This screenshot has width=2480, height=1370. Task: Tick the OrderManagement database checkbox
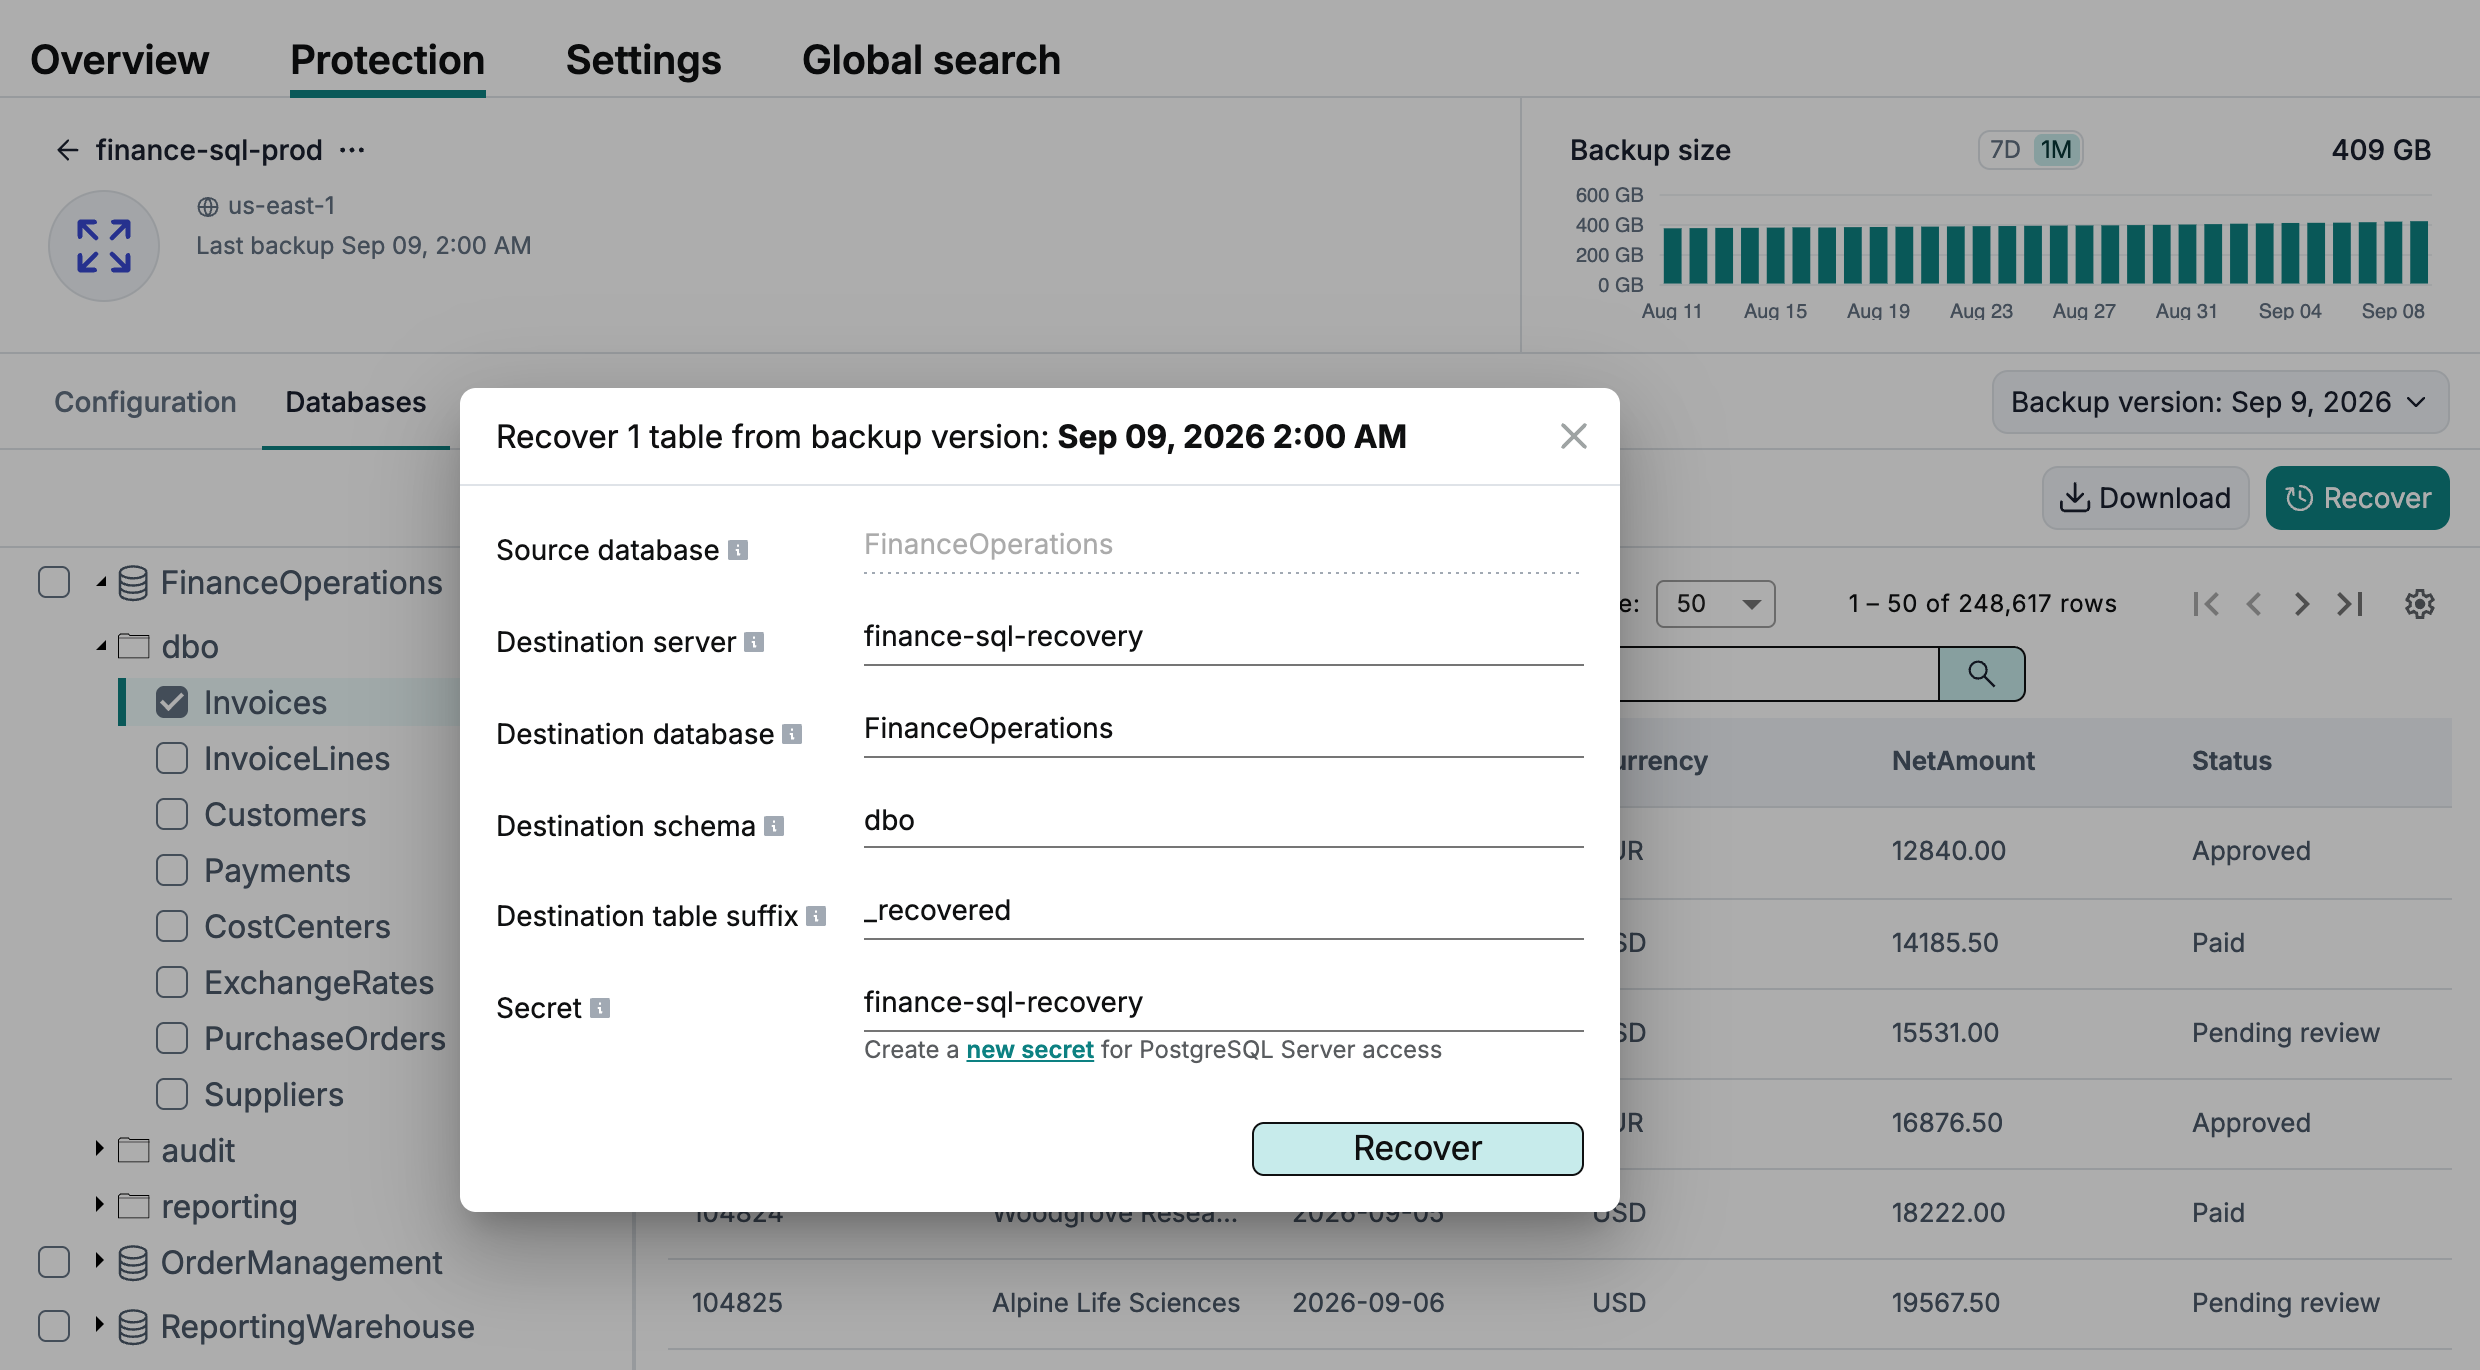click(54, 1263)
